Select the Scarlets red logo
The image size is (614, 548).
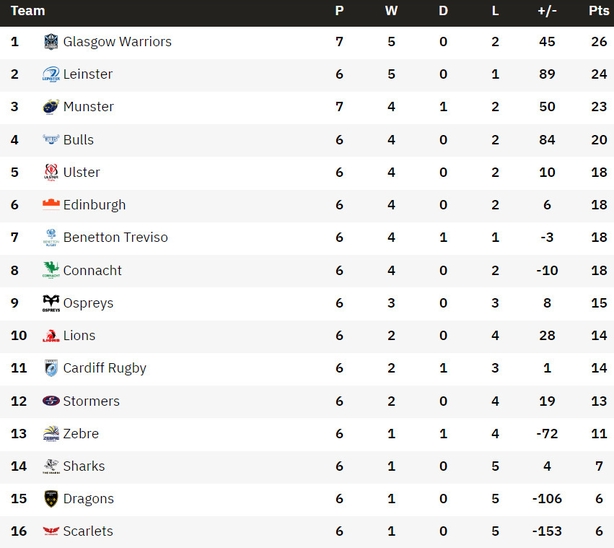[x=51, y=531]
